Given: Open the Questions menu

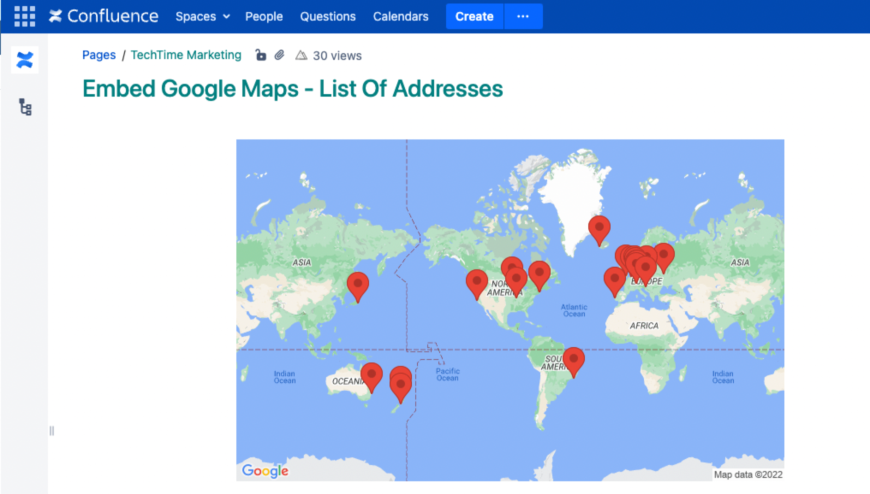Looking at the screenshot, I should tap(327, 17).
